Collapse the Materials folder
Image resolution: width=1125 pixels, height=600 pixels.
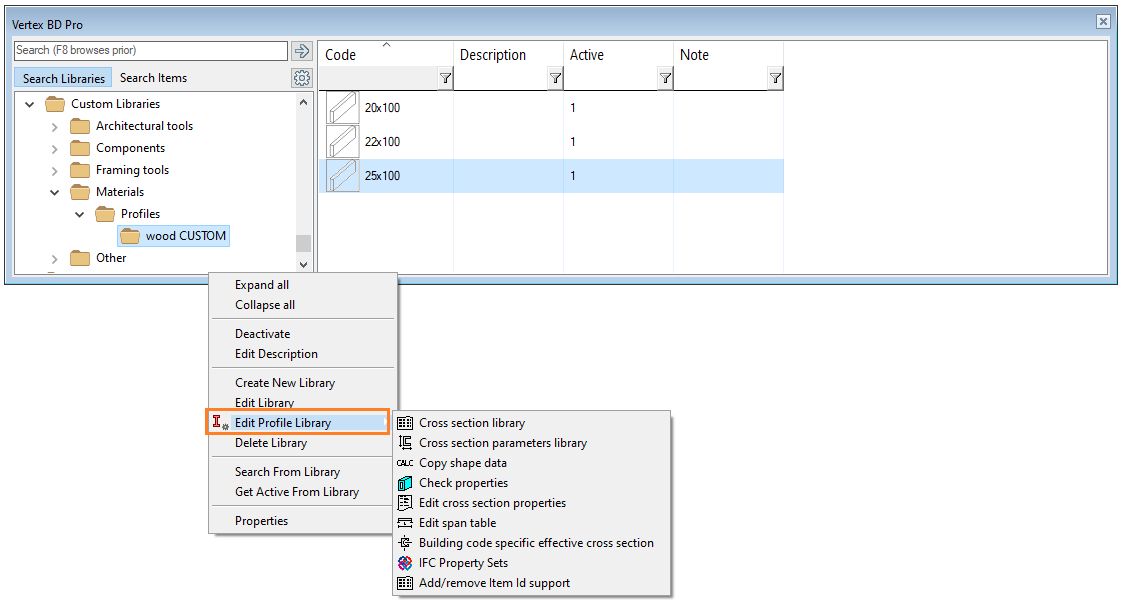tap(55, 192)
